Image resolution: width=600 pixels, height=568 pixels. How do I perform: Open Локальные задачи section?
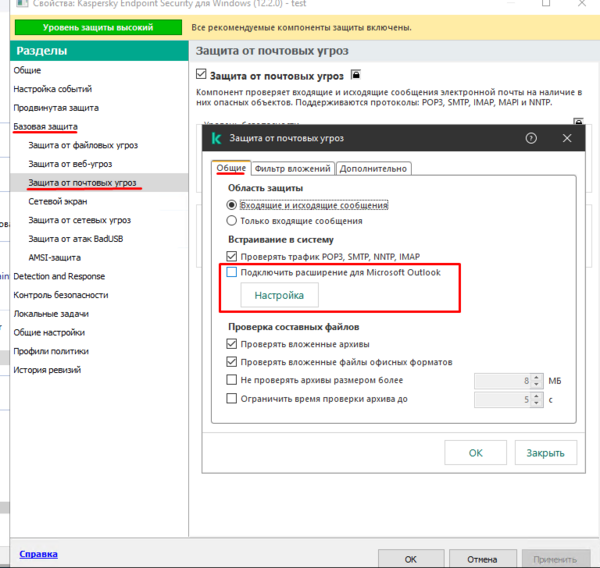pos(51,314)
